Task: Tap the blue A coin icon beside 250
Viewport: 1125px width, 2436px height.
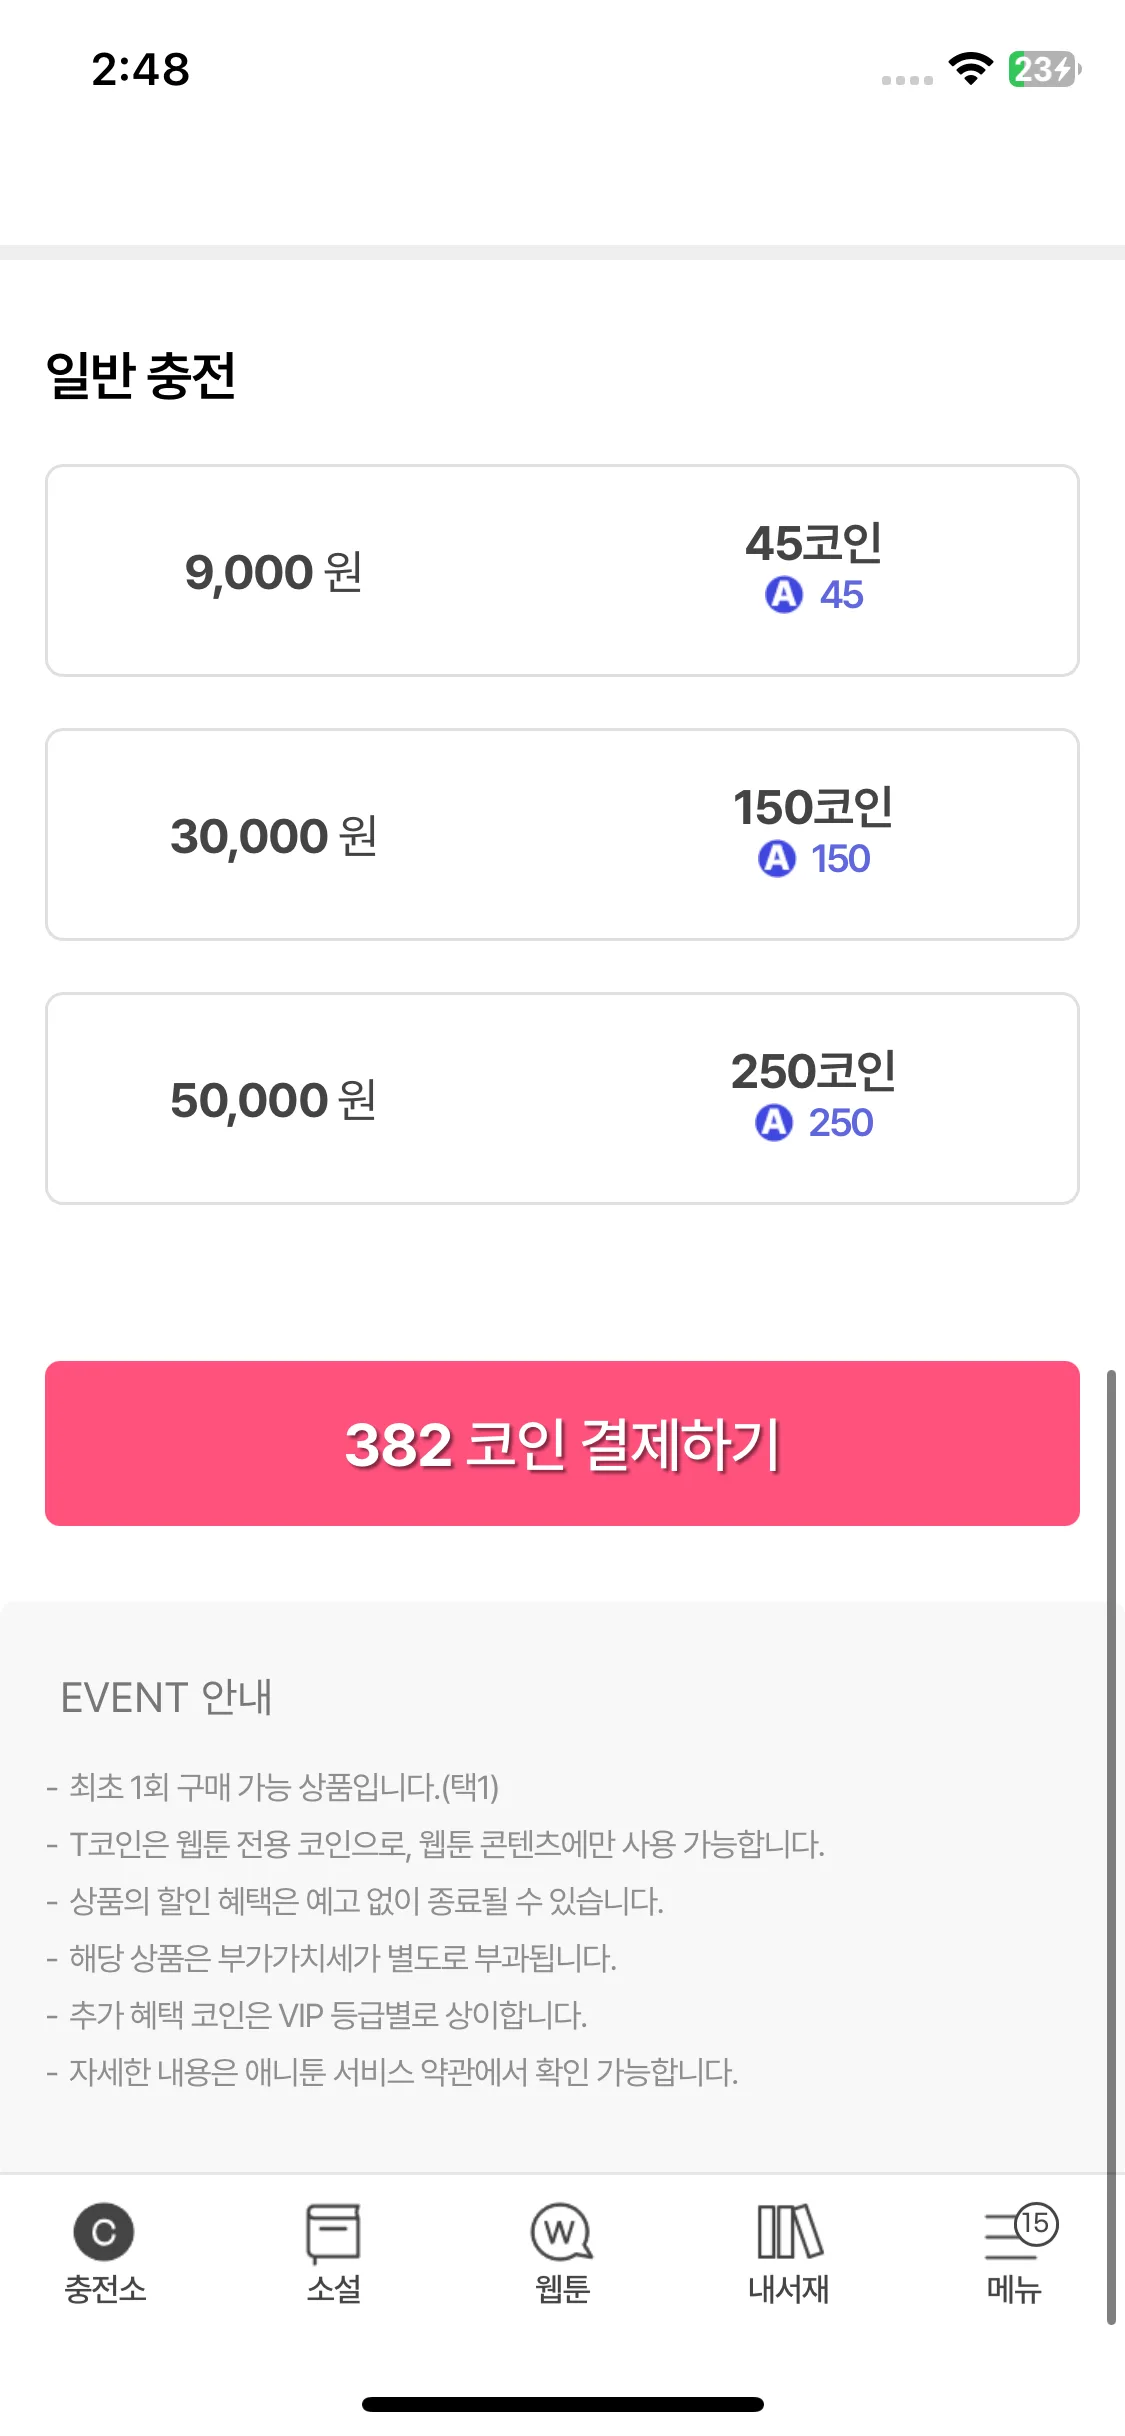Action: 774,1122
